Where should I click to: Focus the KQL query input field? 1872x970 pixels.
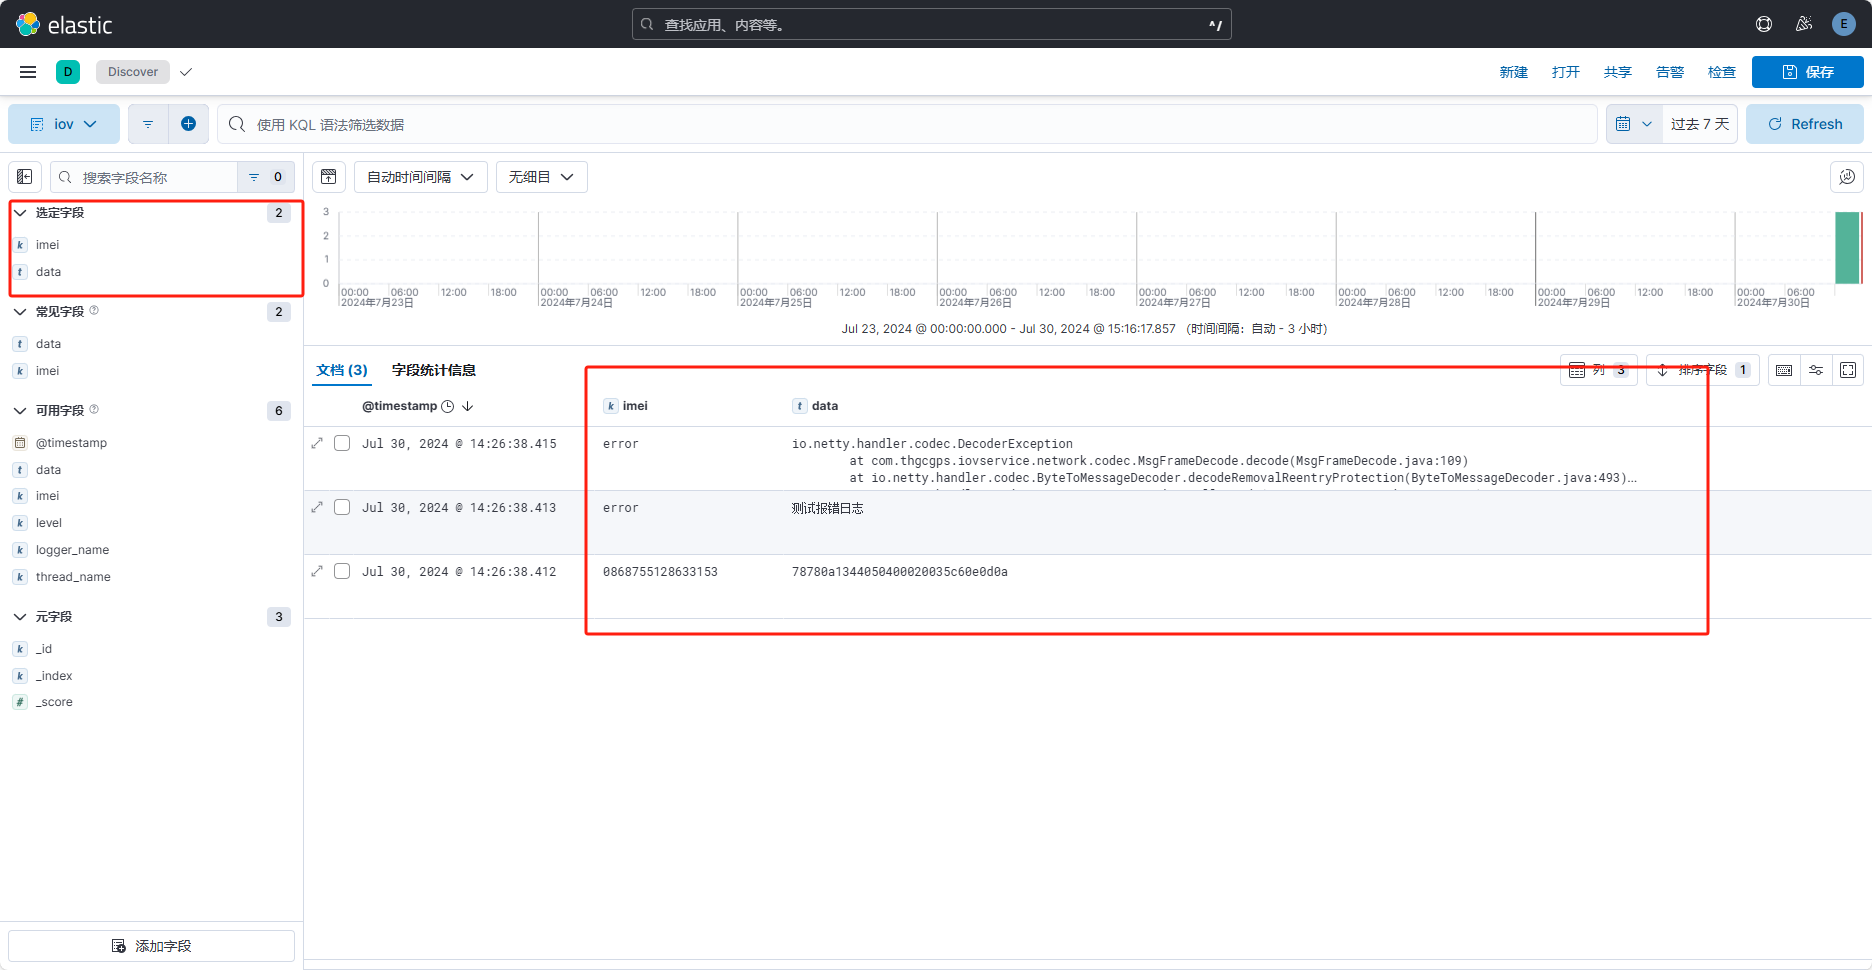tap(907, 124)
